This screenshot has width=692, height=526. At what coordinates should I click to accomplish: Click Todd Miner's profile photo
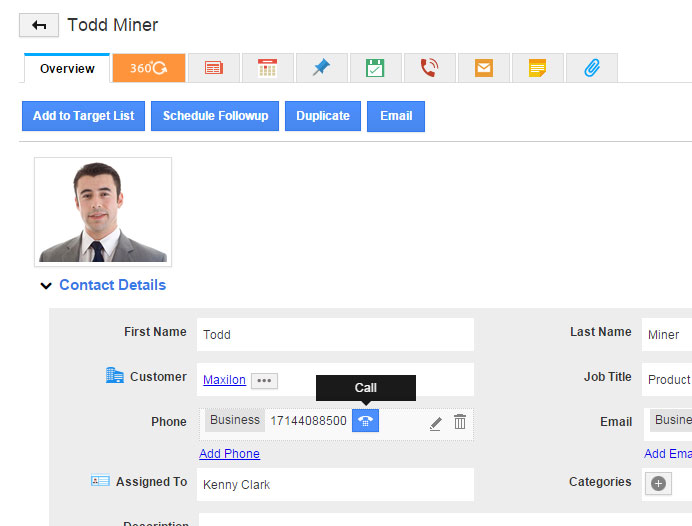103,211
